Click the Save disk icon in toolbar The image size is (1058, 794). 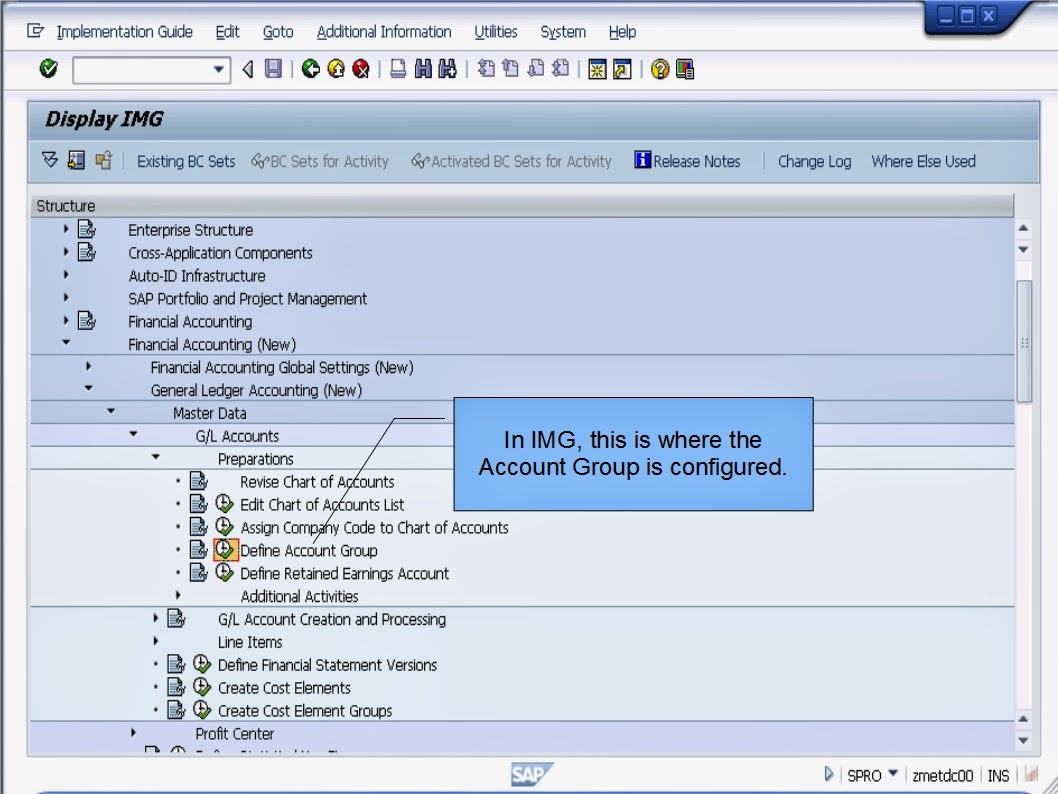pos(273,68)
